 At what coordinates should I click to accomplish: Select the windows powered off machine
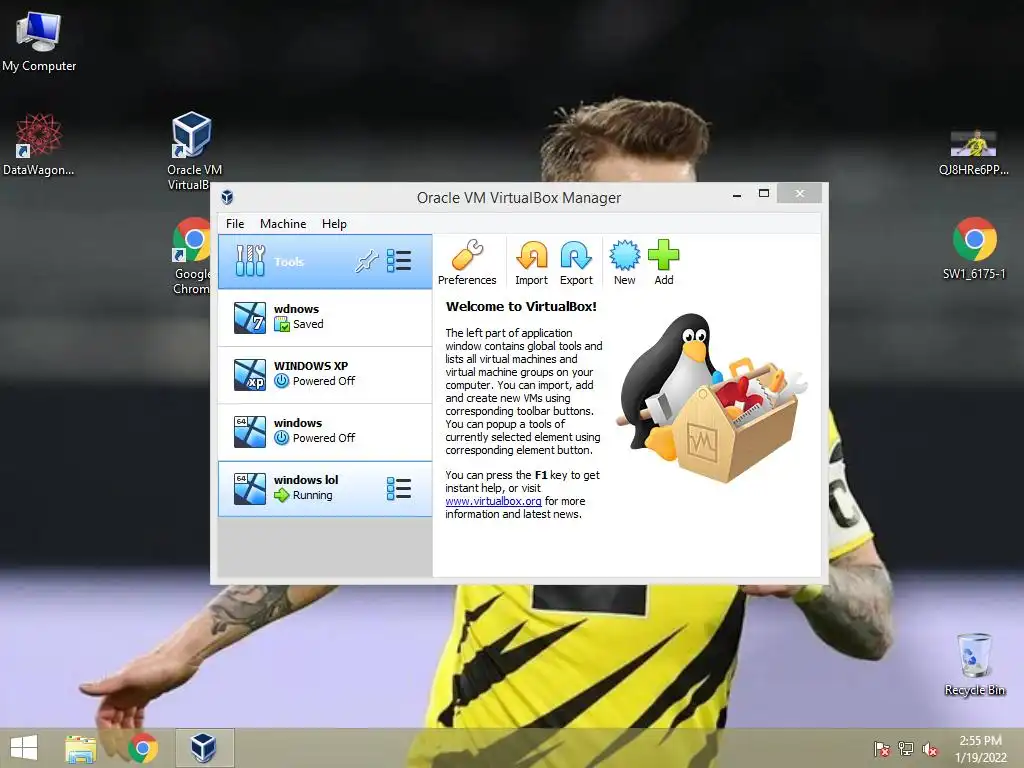[x=325, y=431]
